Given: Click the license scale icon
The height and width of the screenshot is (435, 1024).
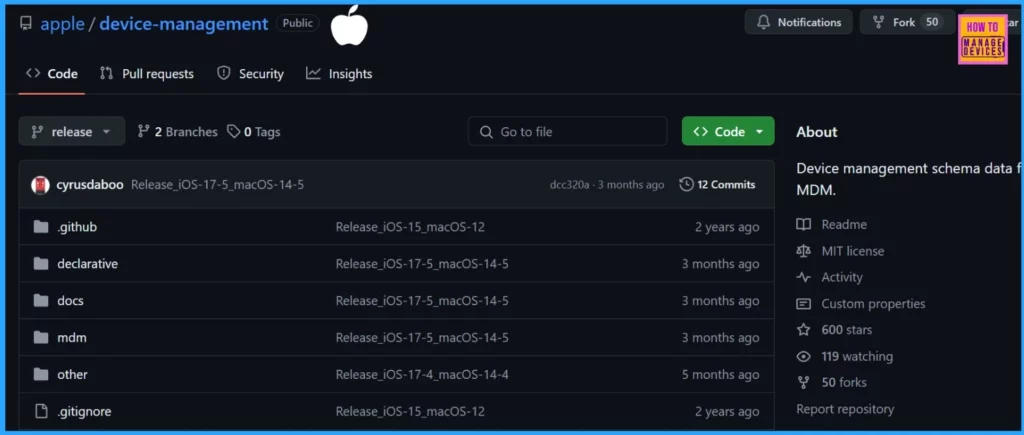Looking at the screenshot, I should [803, 251].
